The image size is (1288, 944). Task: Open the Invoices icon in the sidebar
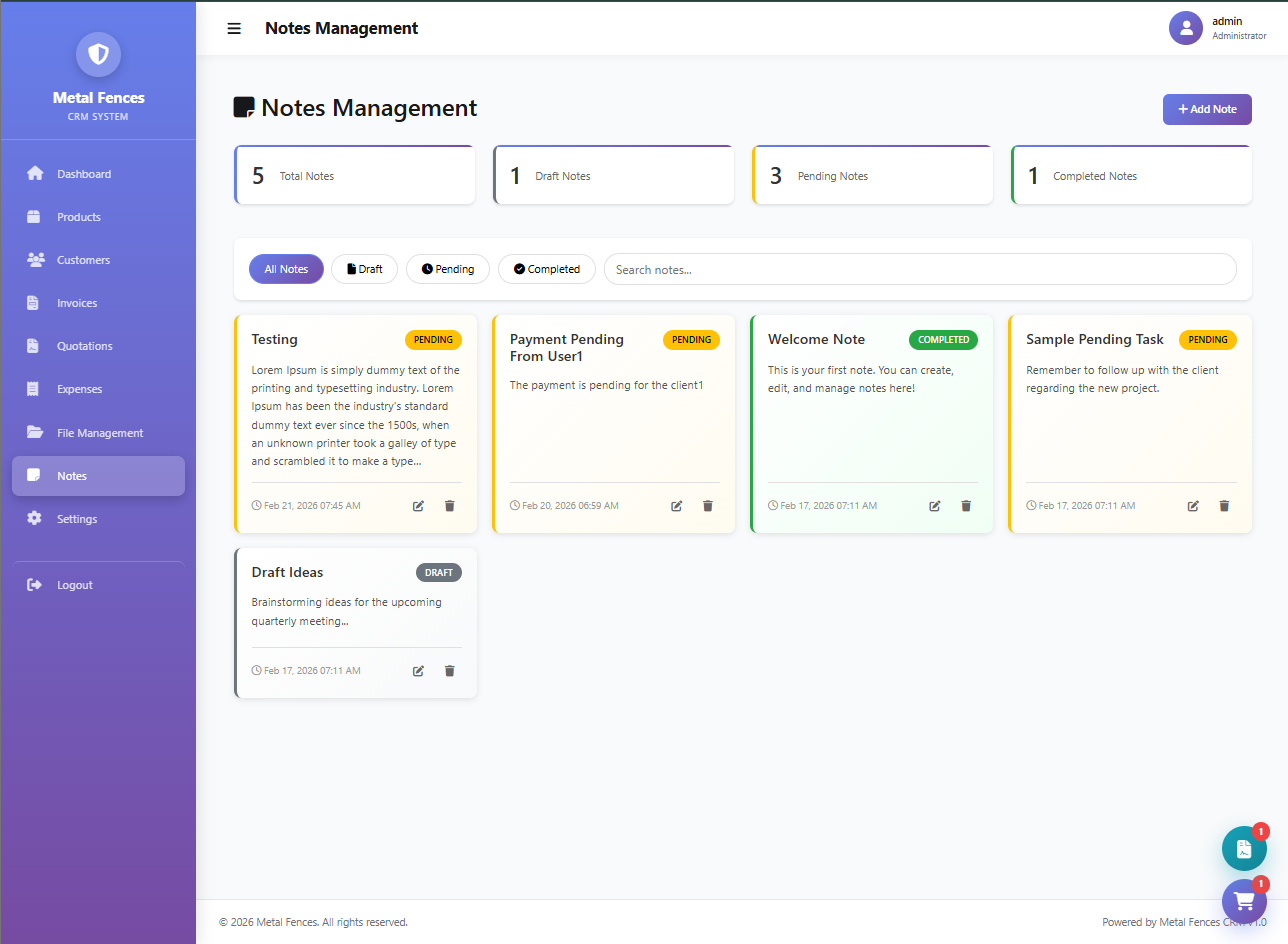[33, 302]
